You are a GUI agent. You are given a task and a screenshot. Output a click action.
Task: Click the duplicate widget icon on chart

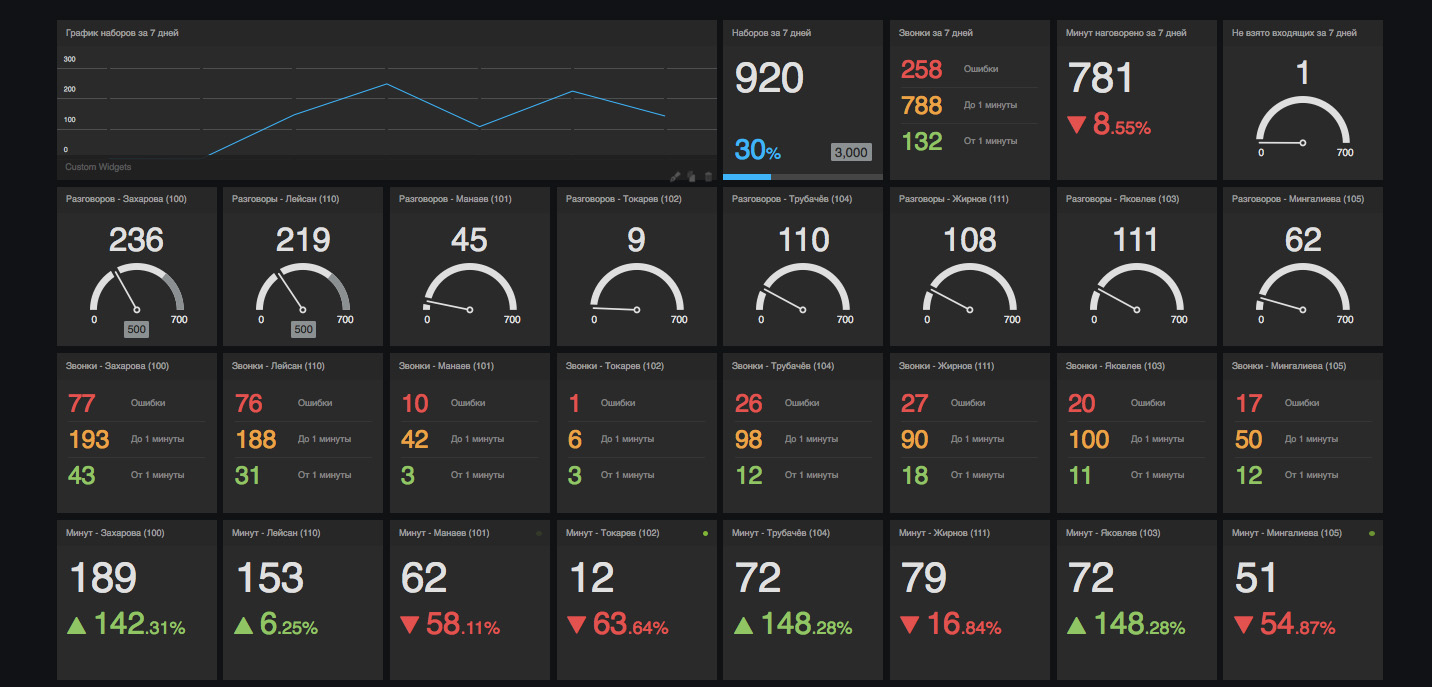[x=692, y=176]
